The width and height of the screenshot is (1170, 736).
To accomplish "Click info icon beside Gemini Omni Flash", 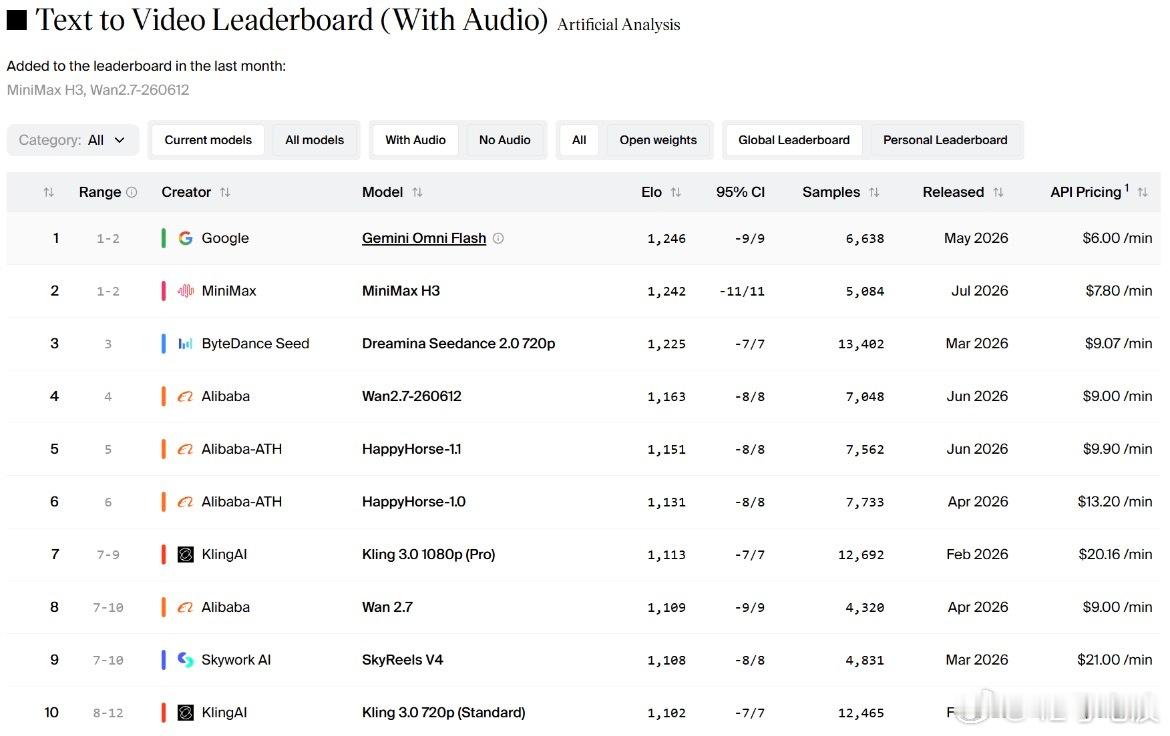I will coord(498,238).
